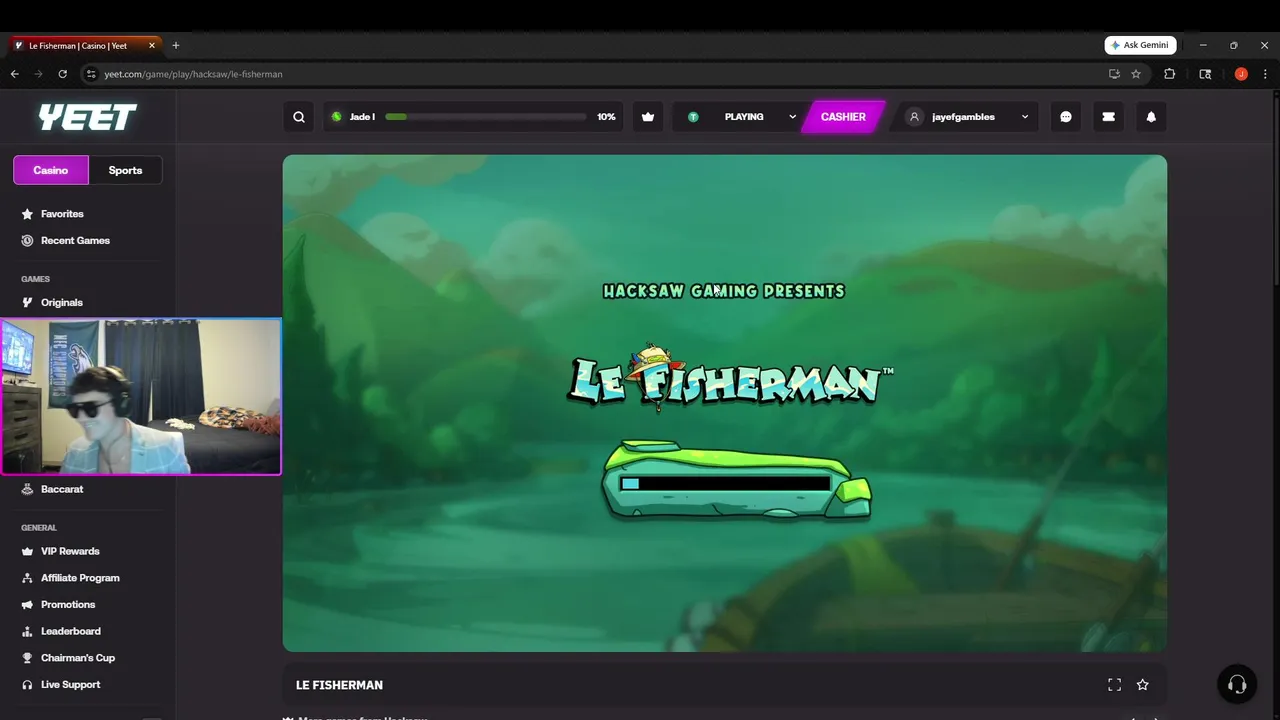Open Chairman's Cup page
Image resolution: width=1280 pixels, height=720 pixels.
(x=78, y=658)
